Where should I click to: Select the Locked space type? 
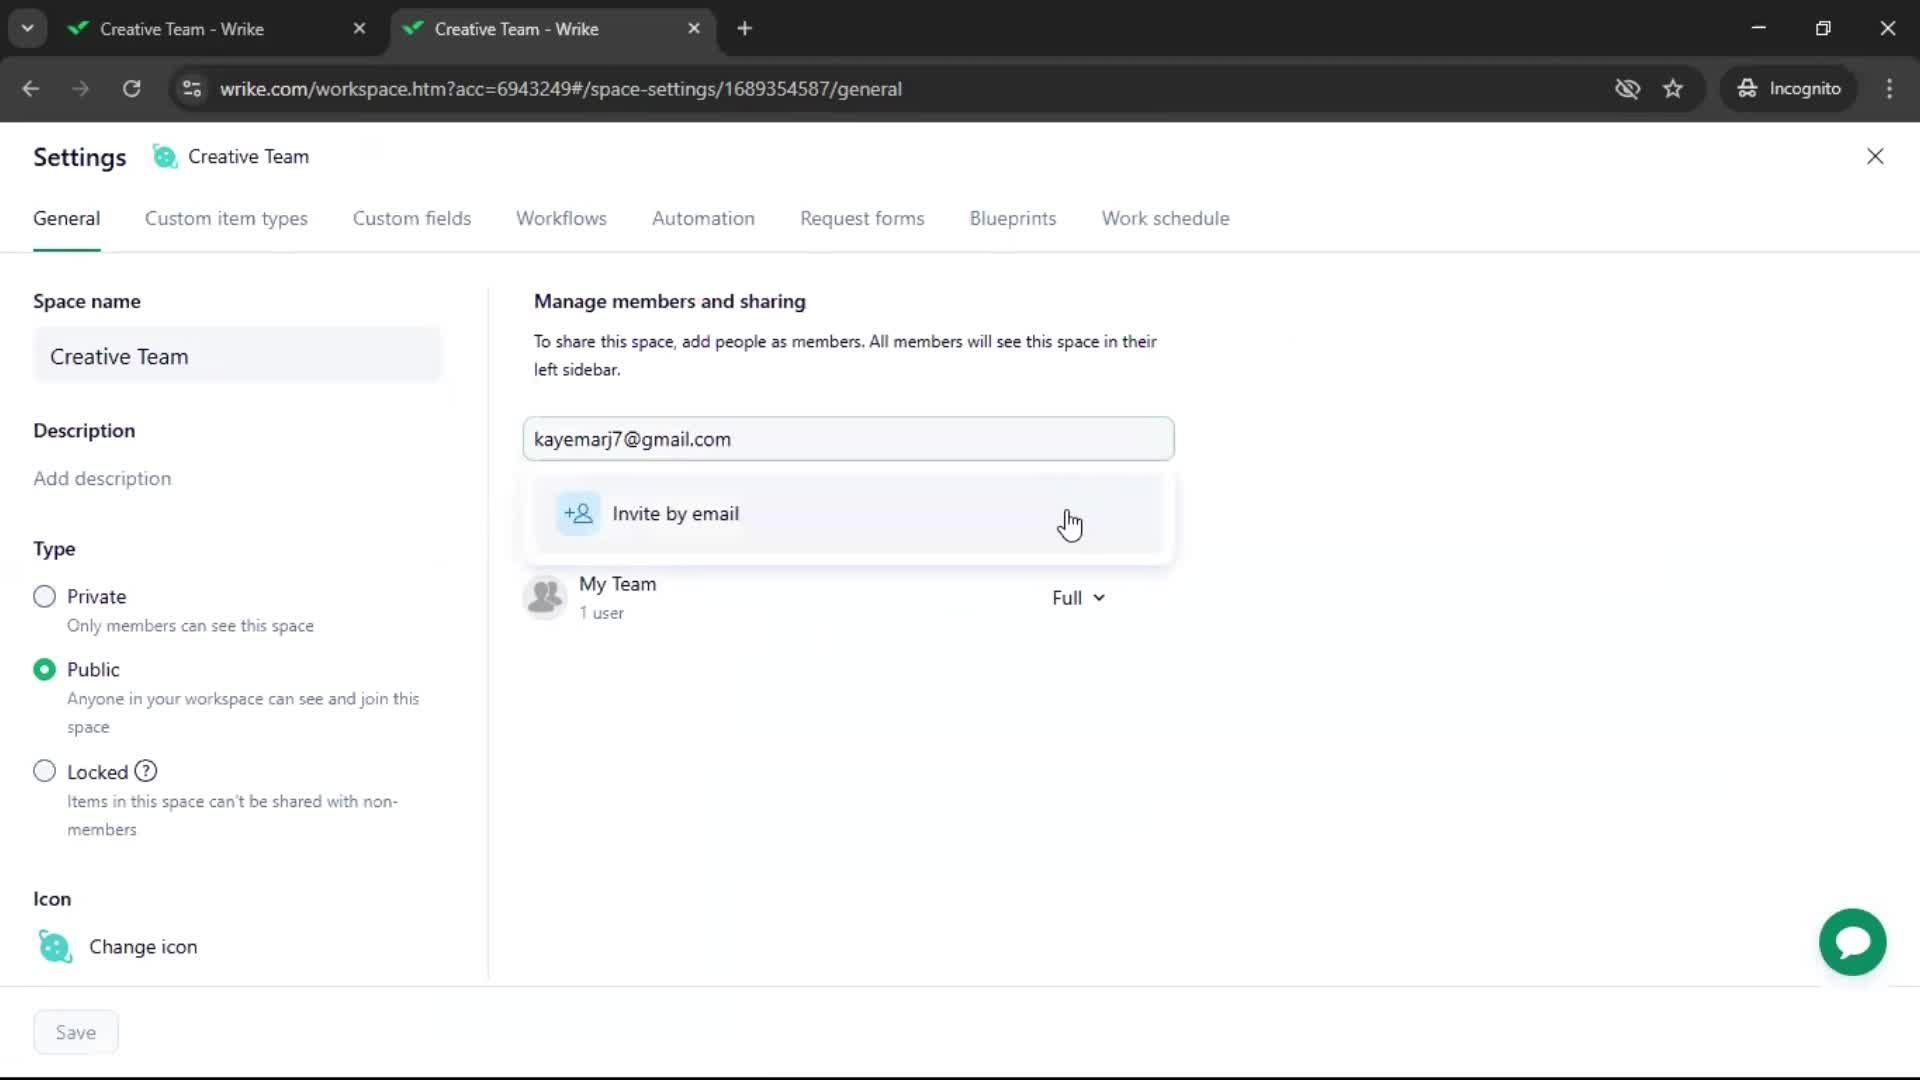pos(44,771)
